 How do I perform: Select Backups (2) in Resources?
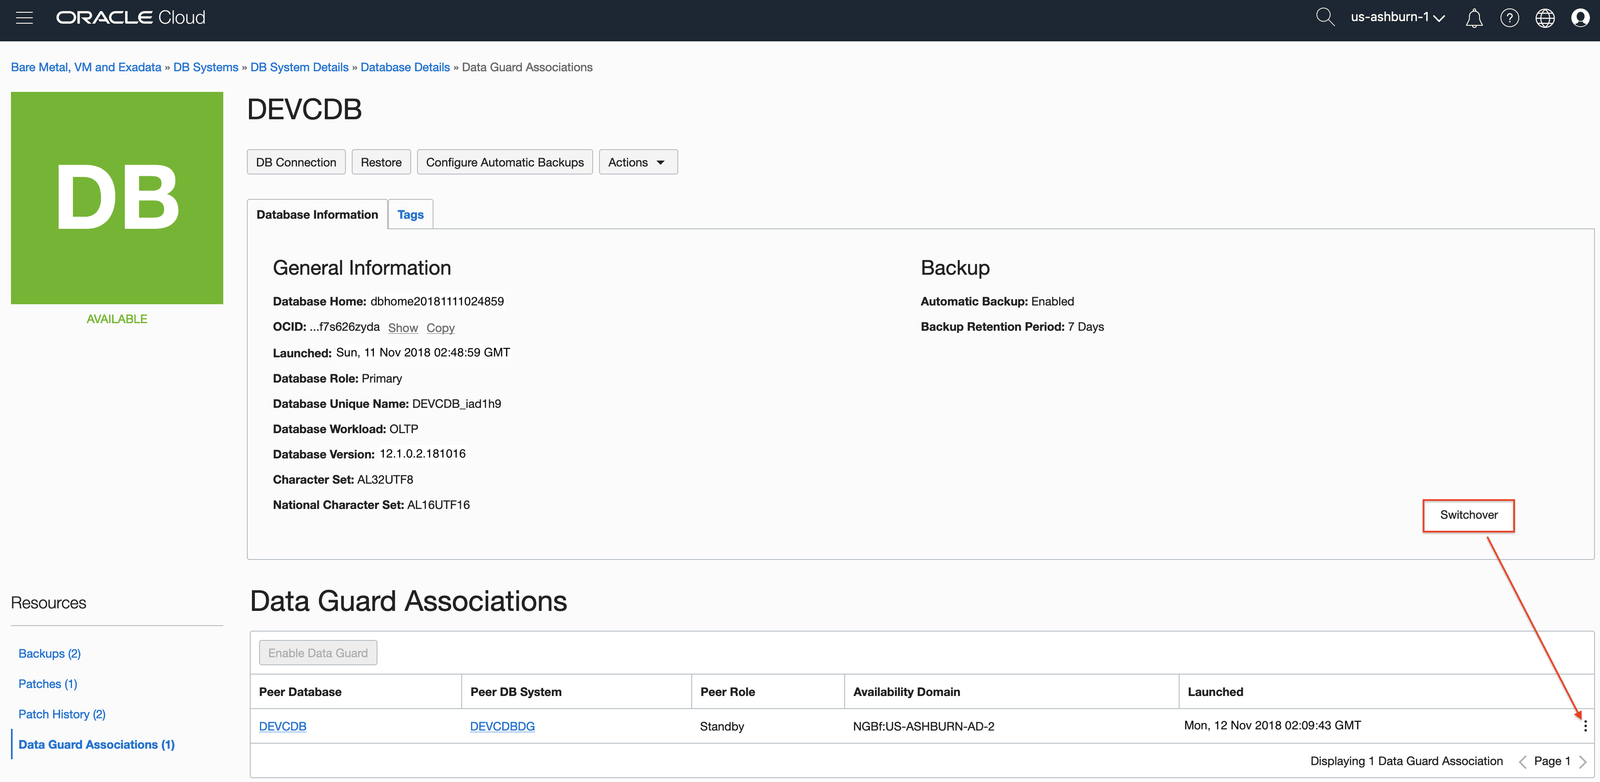[49, 654]
